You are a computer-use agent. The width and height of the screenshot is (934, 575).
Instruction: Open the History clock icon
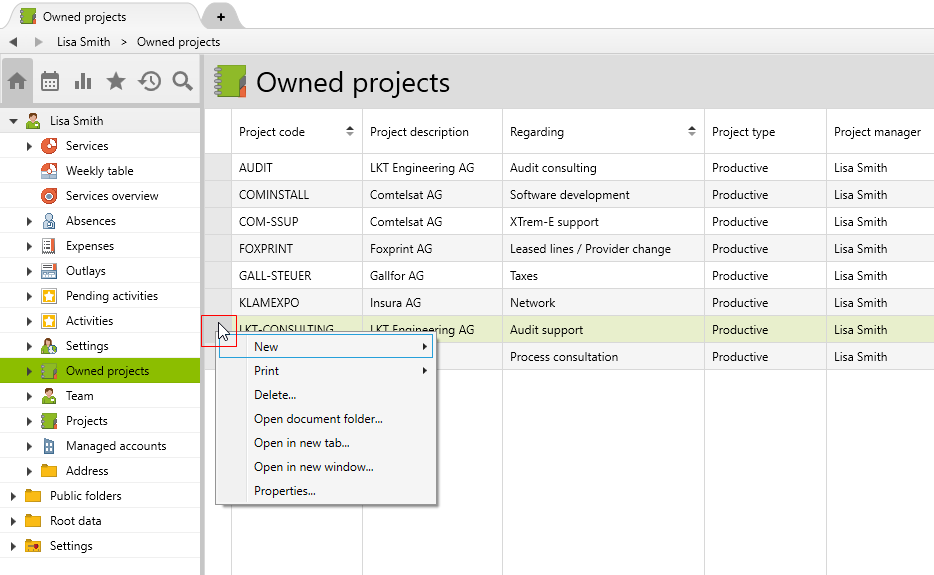point(149,82)
